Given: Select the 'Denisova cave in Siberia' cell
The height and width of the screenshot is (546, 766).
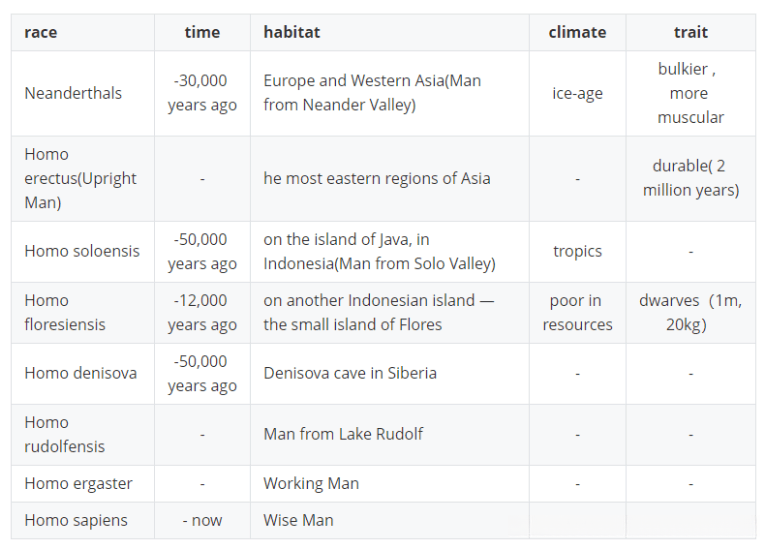Looking at the screenshot, I should coord(350,373).
